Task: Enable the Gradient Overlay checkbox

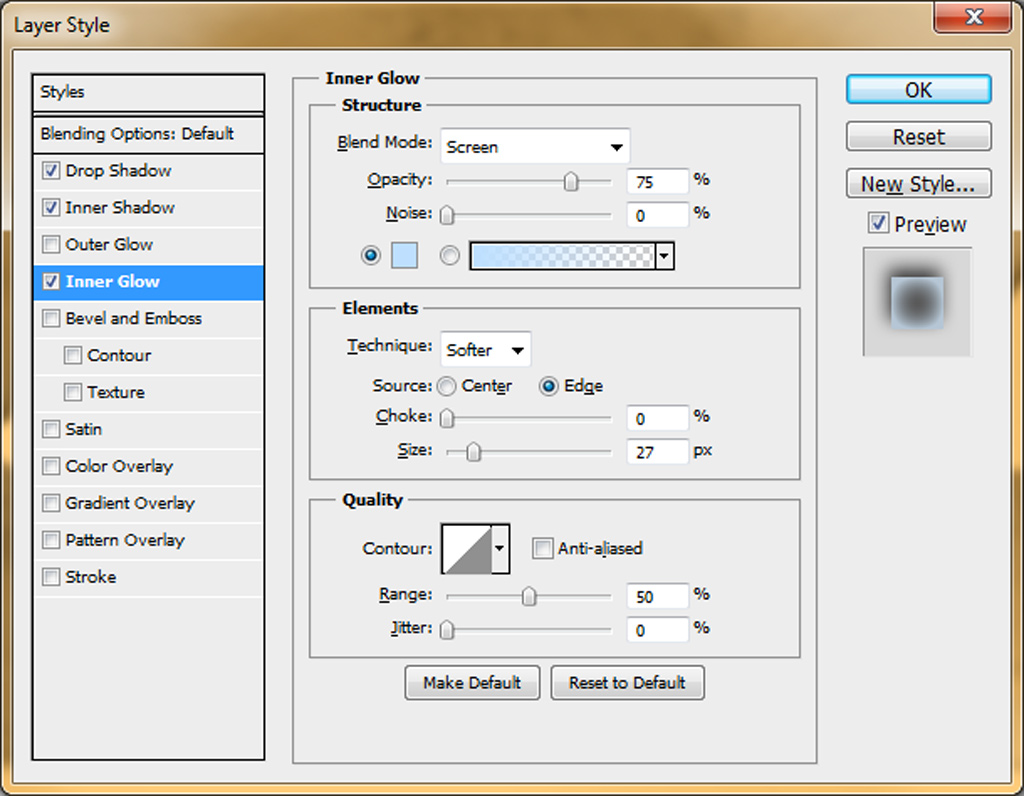Action: pos(51,503)
